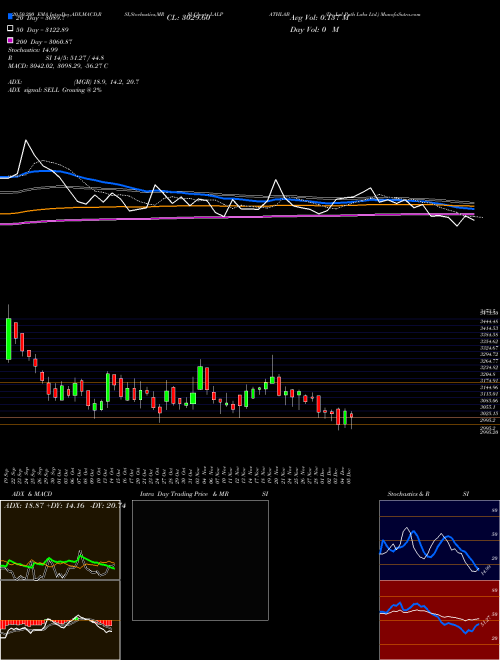Click the blue 20 Day legend swatch
This screenshot has height=660, width=500.
coord(10,17)
